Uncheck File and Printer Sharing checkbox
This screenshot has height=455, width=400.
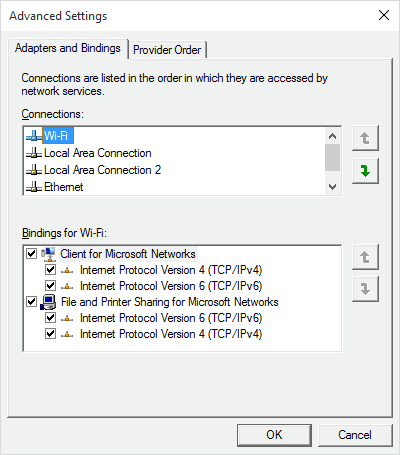31,302
